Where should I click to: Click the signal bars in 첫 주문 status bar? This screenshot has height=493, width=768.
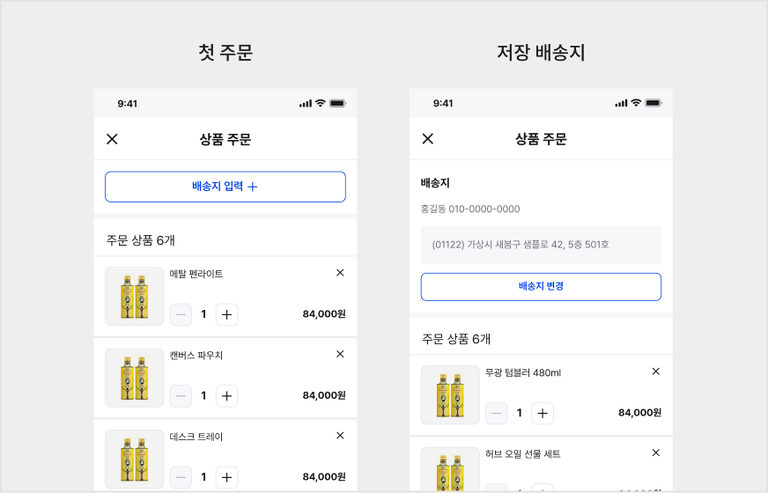click(x=305, y=103)
